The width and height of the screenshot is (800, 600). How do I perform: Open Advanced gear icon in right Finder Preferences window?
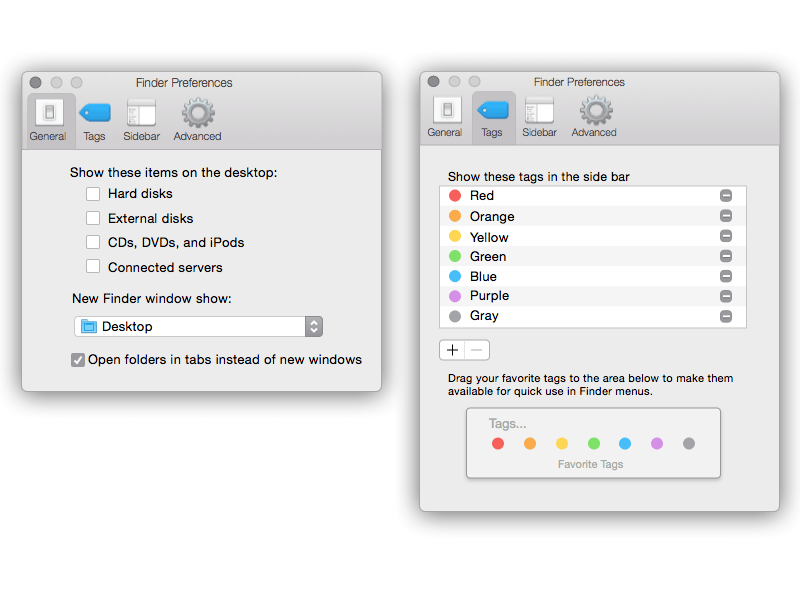pyautogui.click(x=596, y=110)
